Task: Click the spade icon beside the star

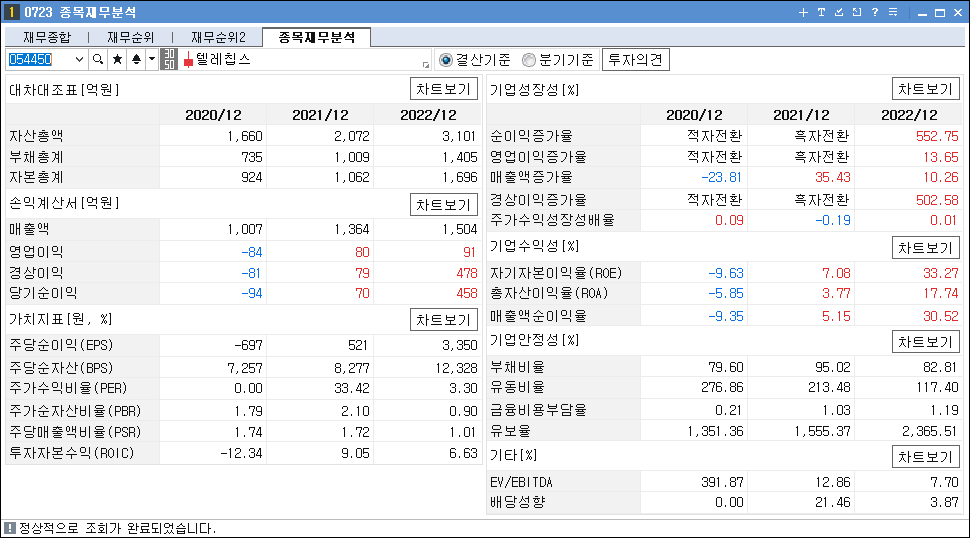Action: [136, 59]
